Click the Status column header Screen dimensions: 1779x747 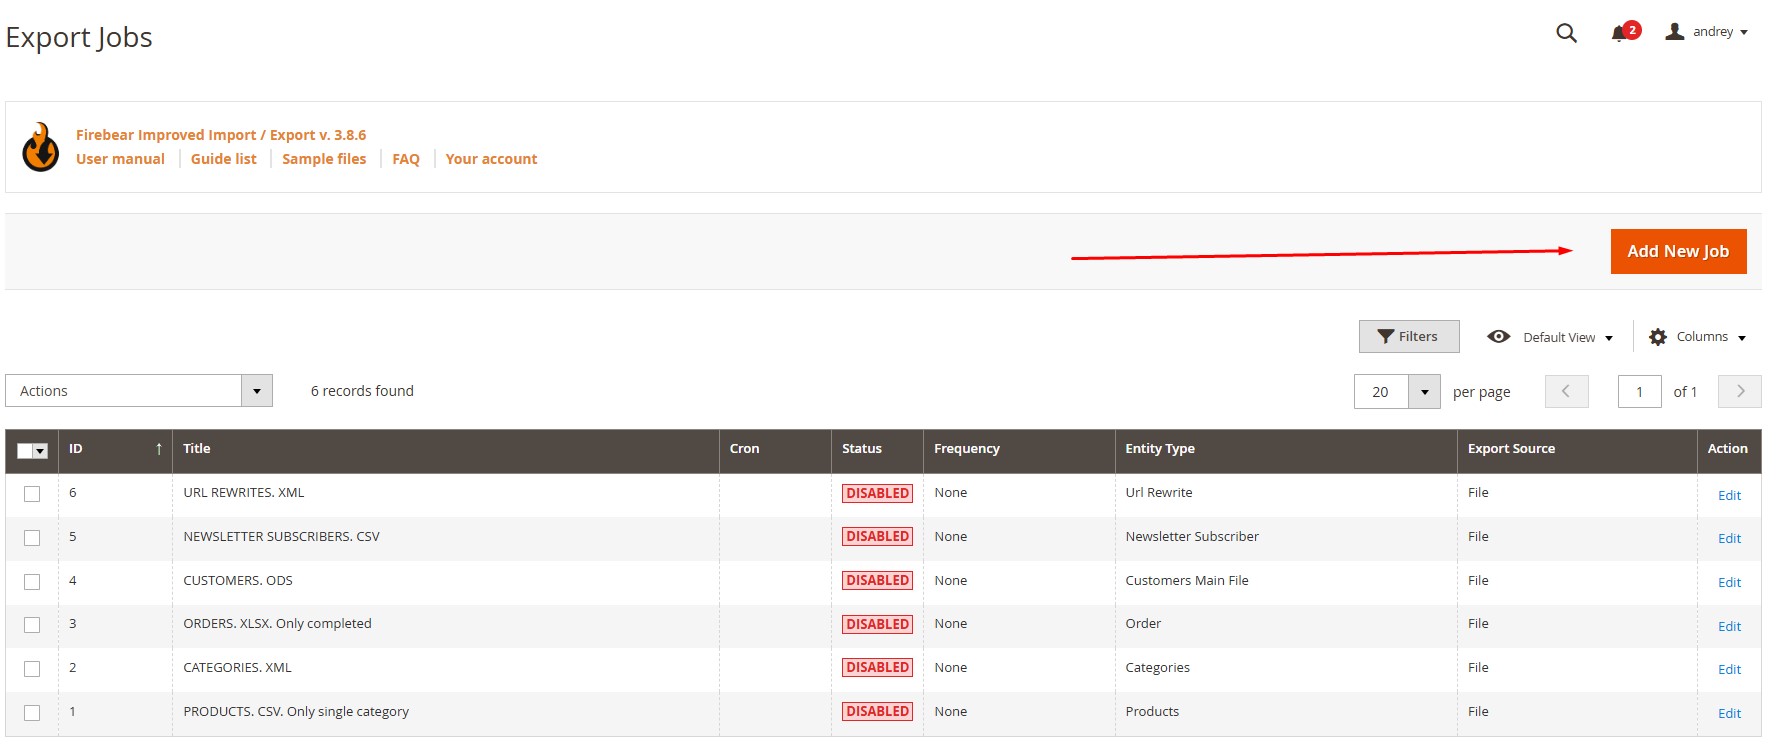click(x=862, y=449)
